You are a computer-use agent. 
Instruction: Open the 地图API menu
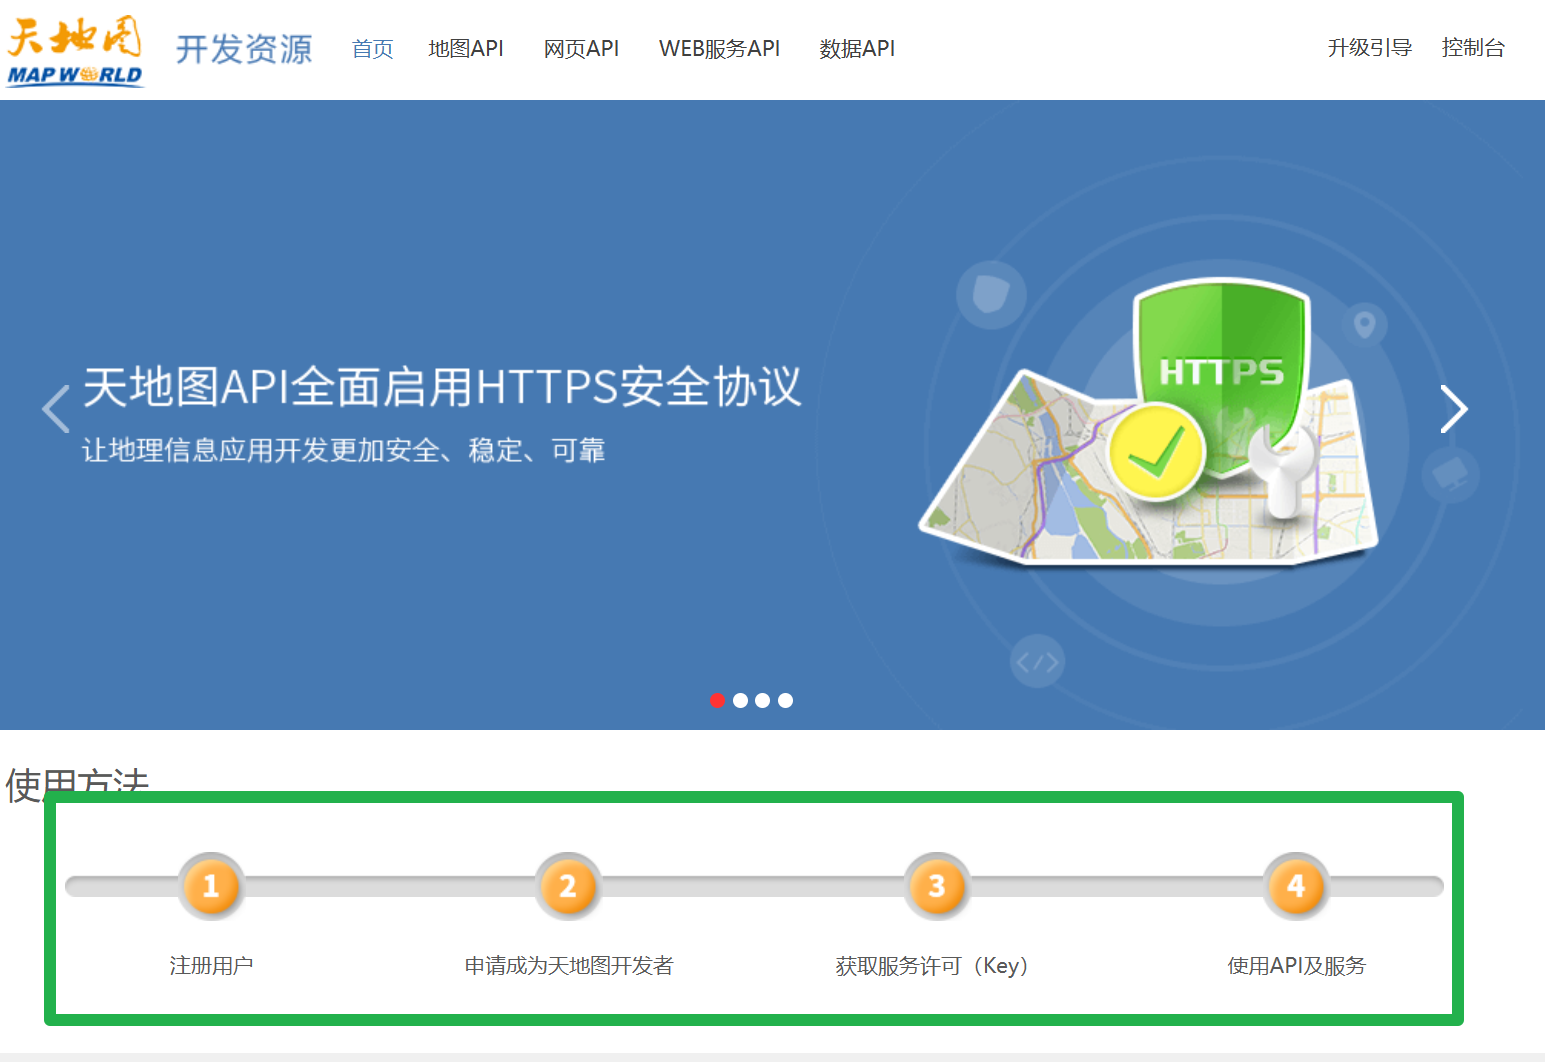466,48
